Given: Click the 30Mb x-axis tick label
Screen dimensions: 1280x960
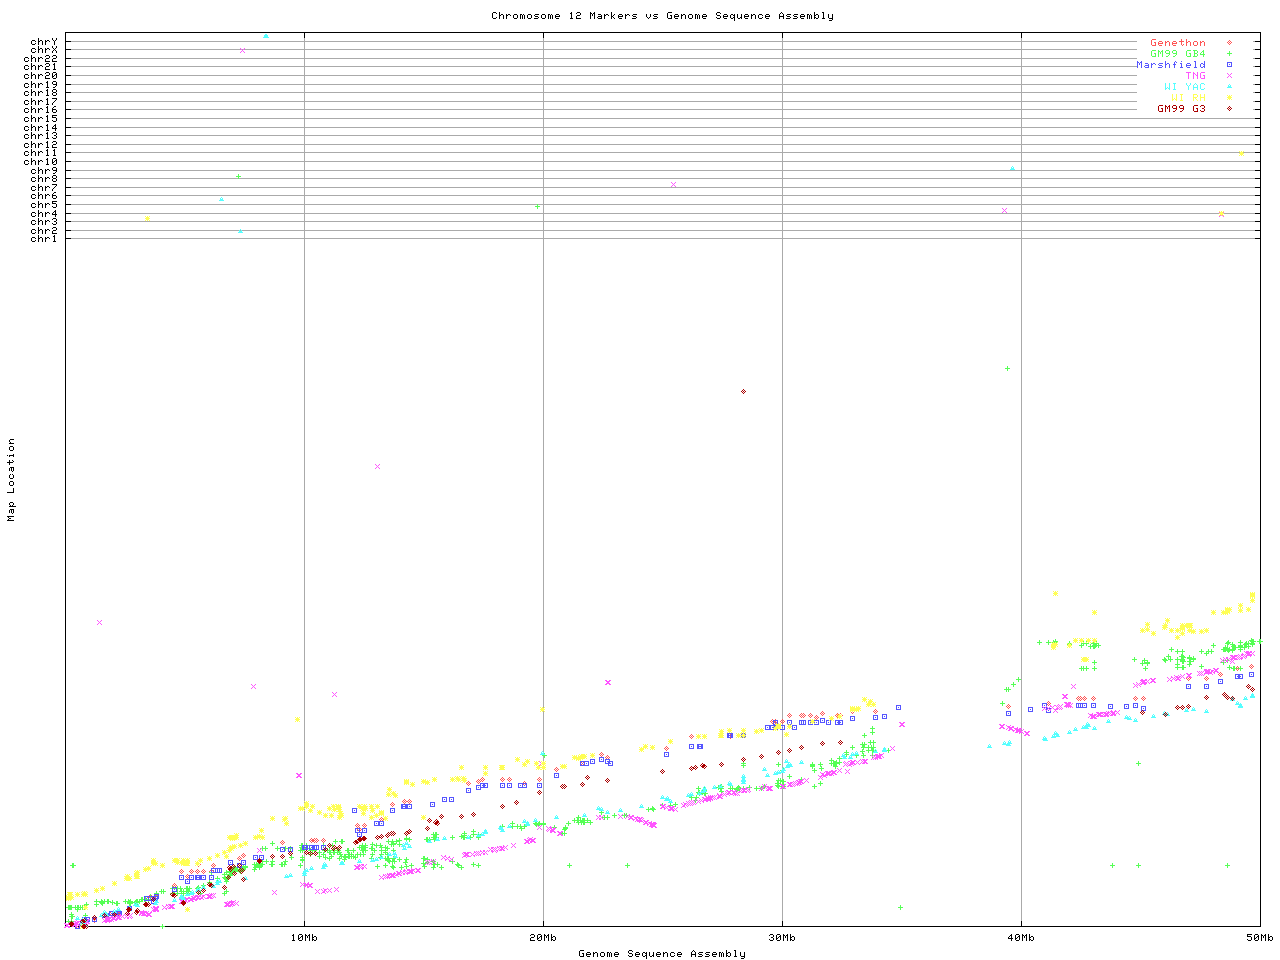Looking at the screenshot, I should pyautogui.click(x=782, y=938).
